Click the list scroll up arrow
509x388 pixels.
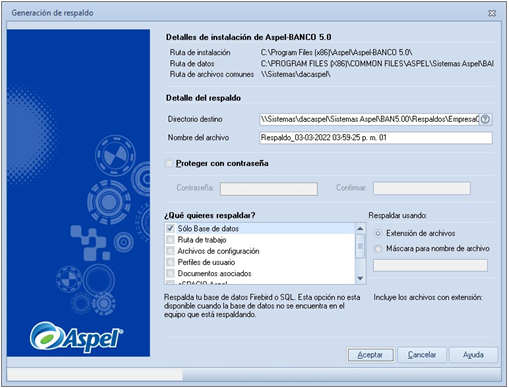(360, 229)
